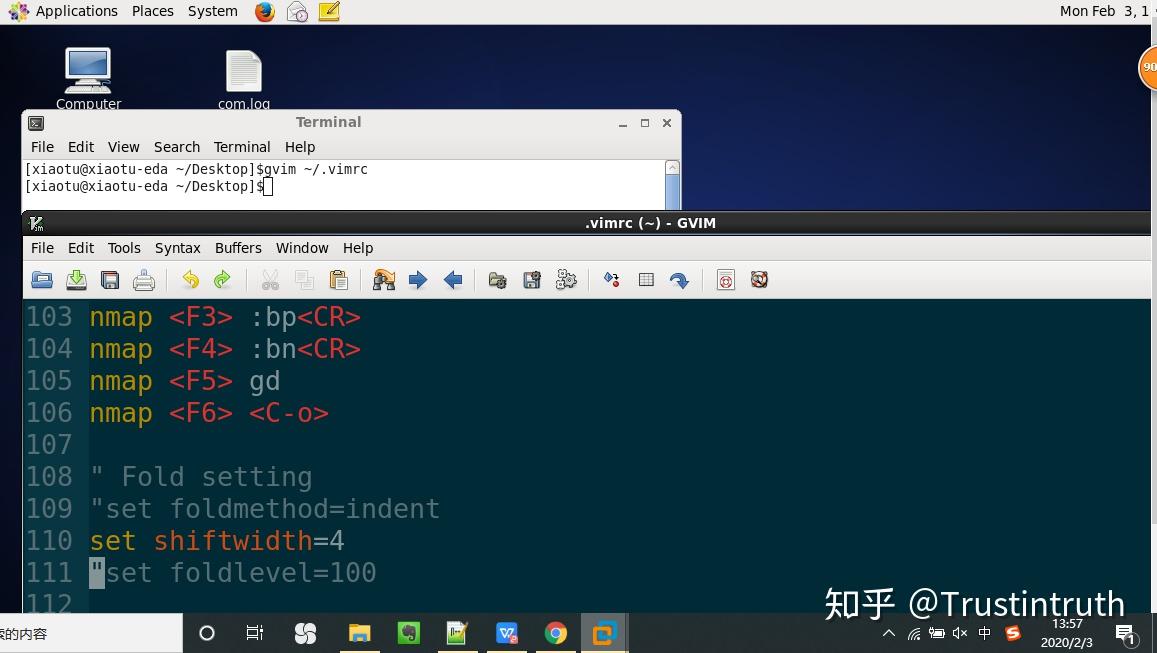This screenshot has width=1157, height=653.
Task: Click line 103 'nmap <F3> :bp<CR>'
Action: [225, 317]
